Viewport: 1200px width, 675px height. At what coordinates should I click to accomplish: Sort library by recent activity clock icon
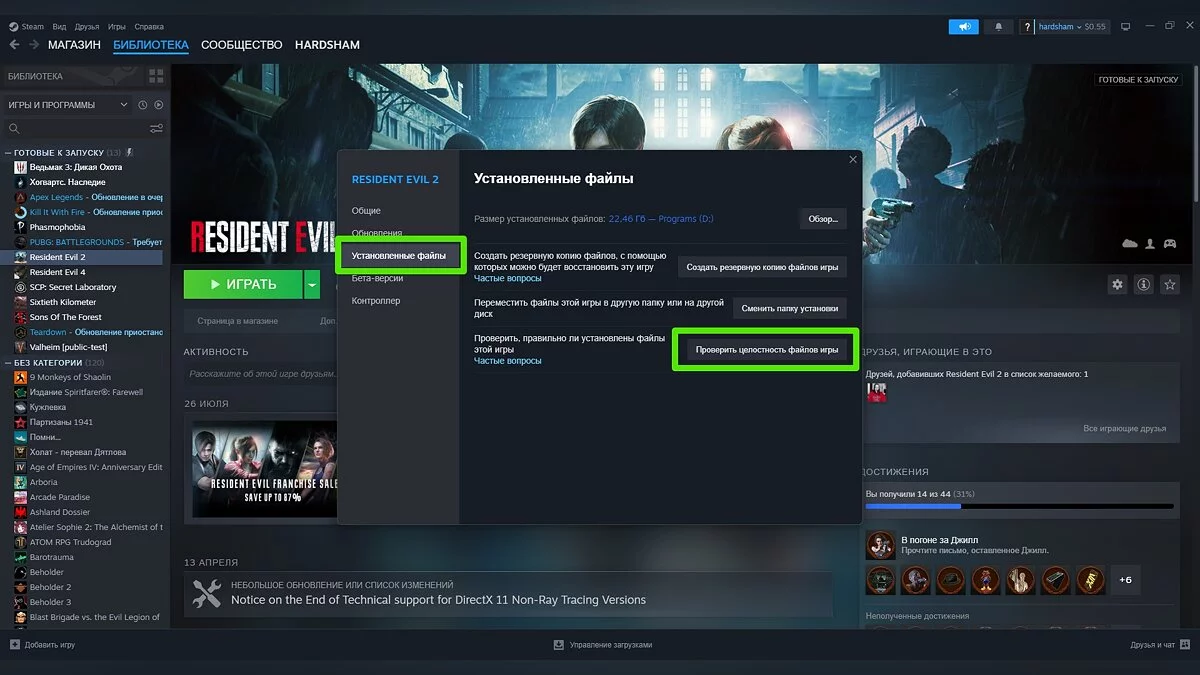point(143,105)
